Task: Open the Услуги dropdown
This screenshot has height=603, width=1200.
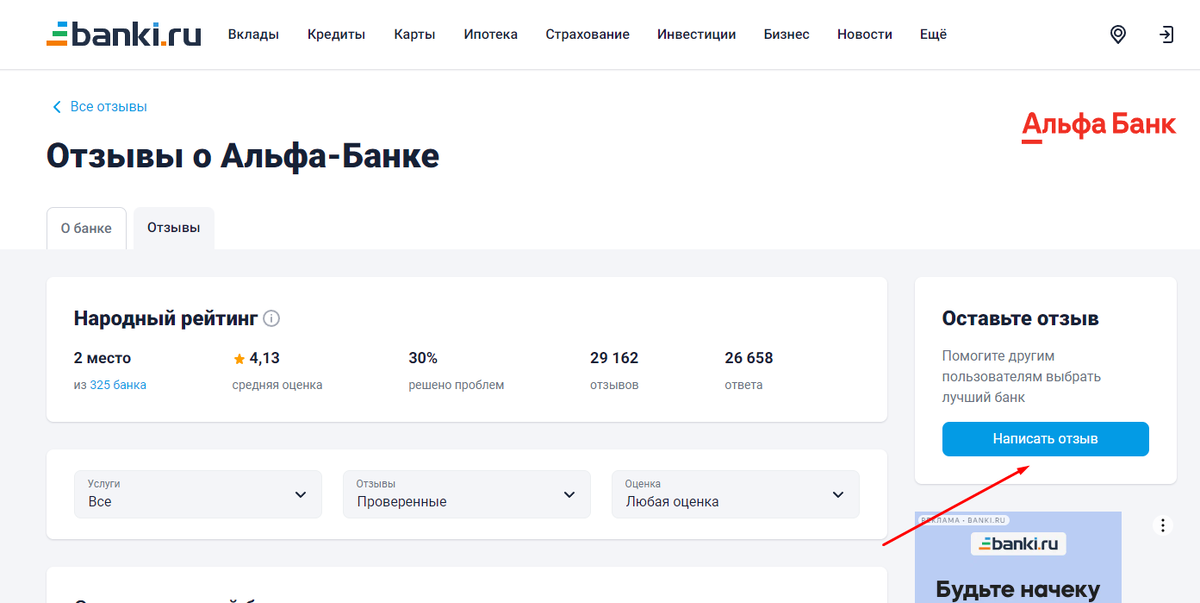Action: tap(197, 494)
